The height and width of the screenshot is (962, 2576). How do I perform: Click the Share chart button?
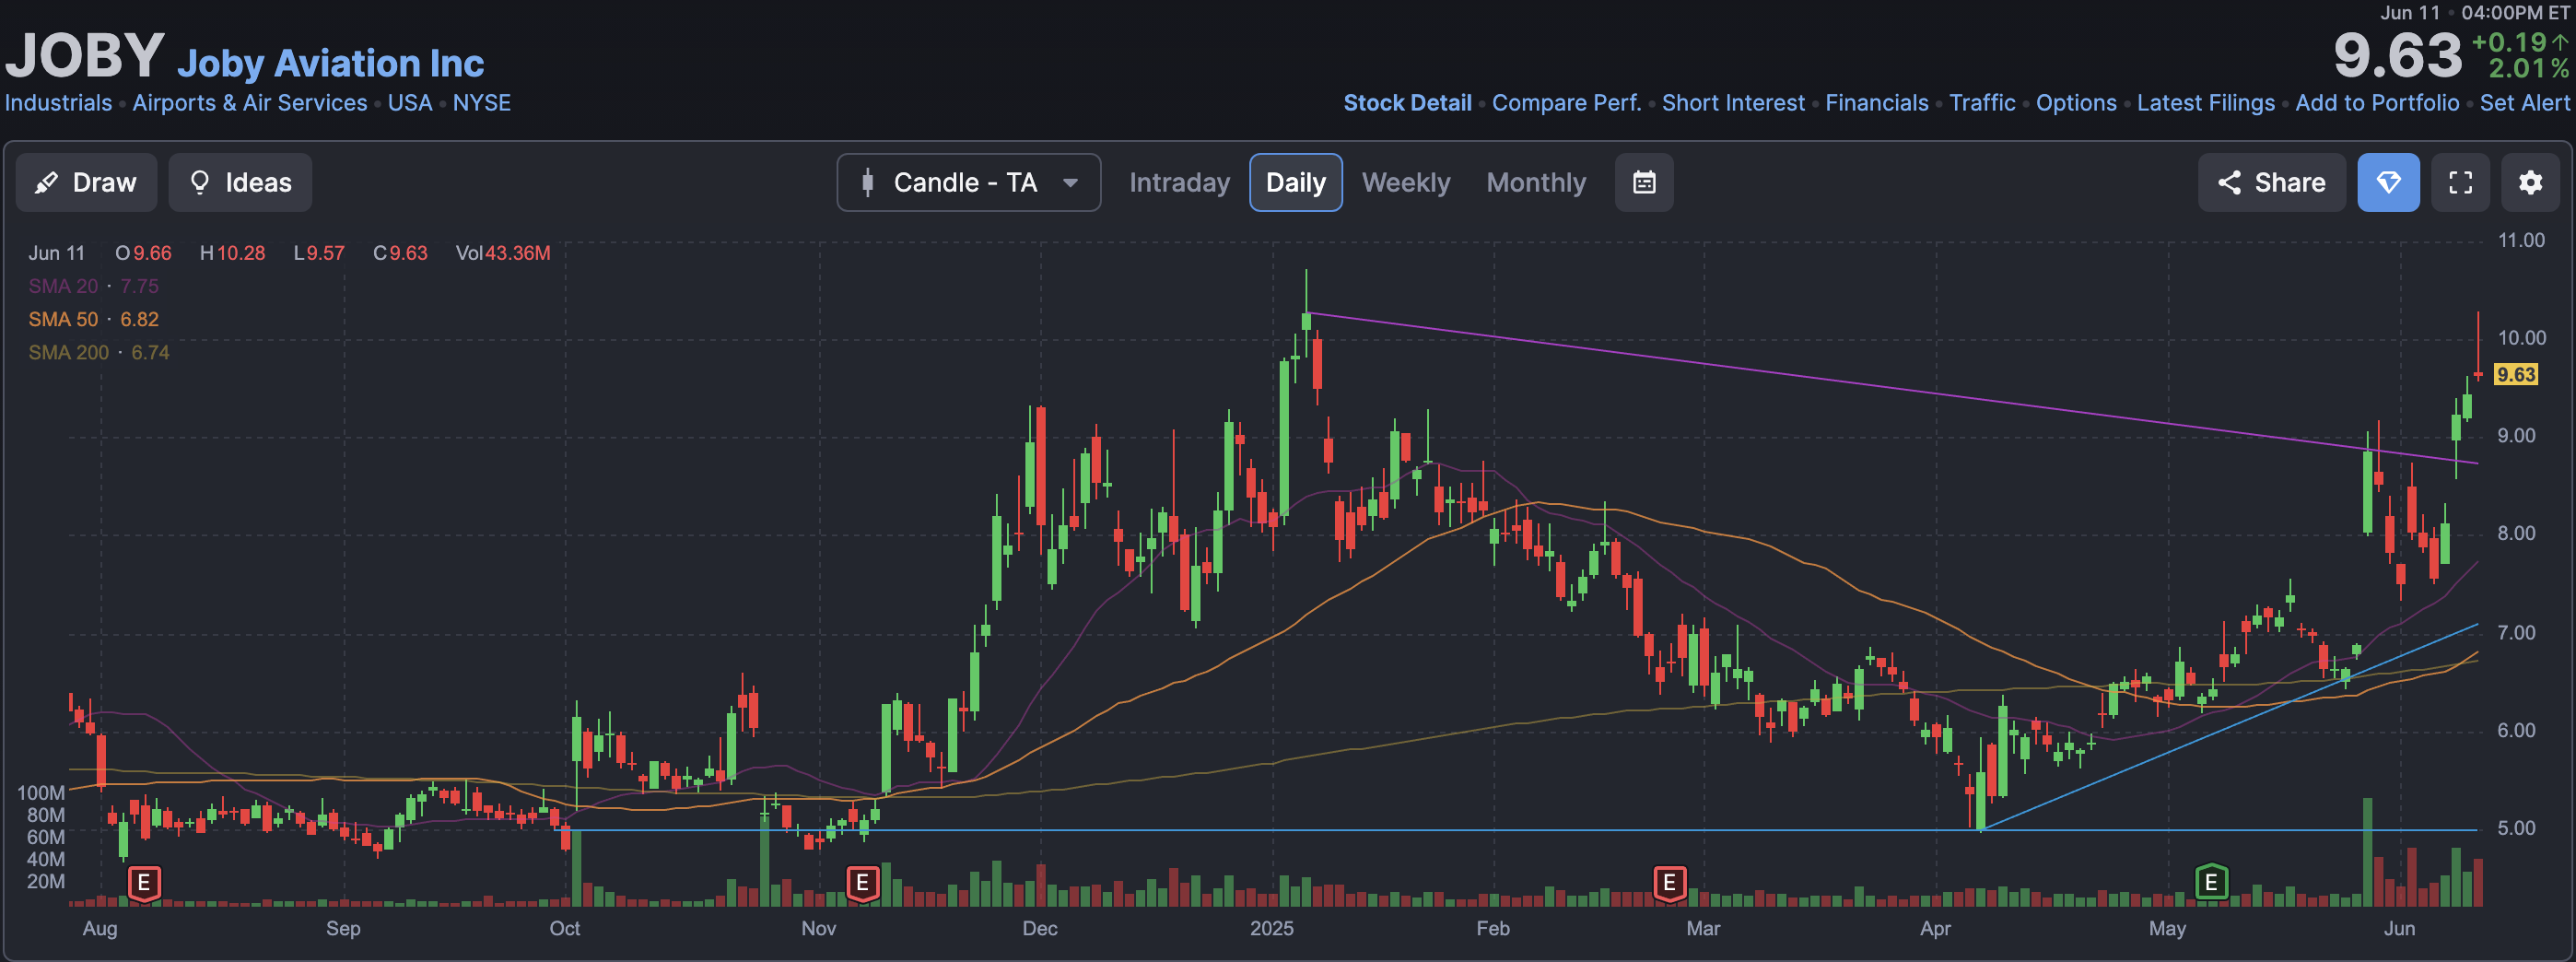tap(2271, 182)
